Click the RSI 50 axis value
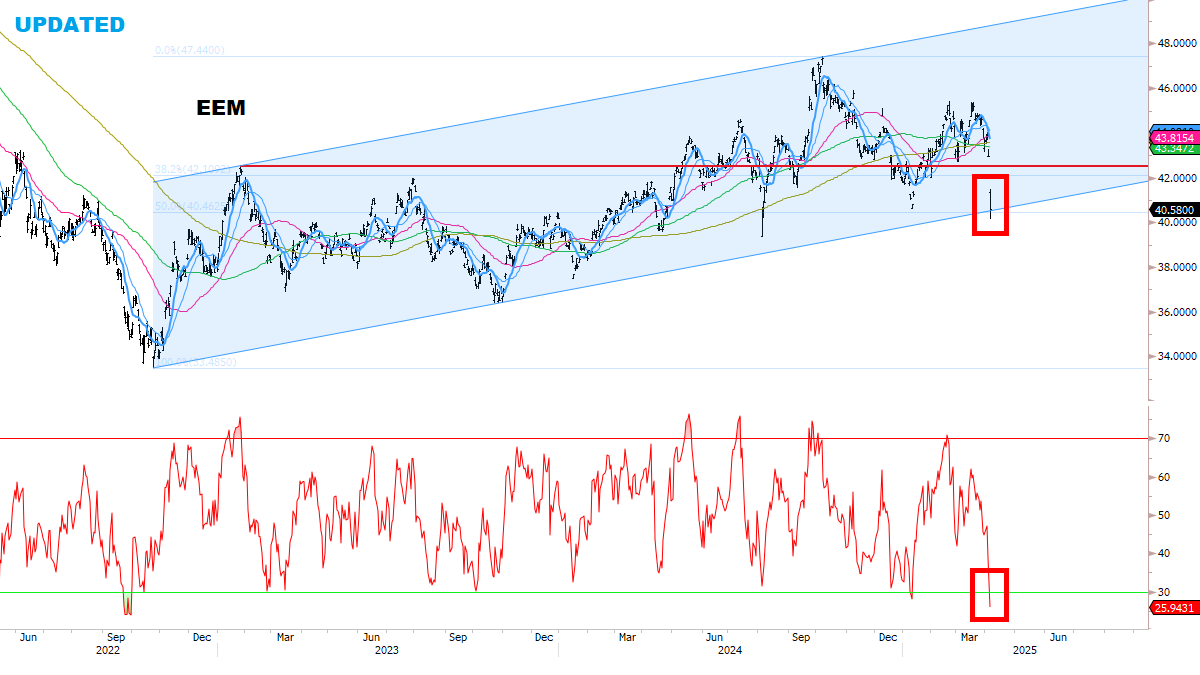The width and height of the screenshot is (1200, 675). 1163,515
